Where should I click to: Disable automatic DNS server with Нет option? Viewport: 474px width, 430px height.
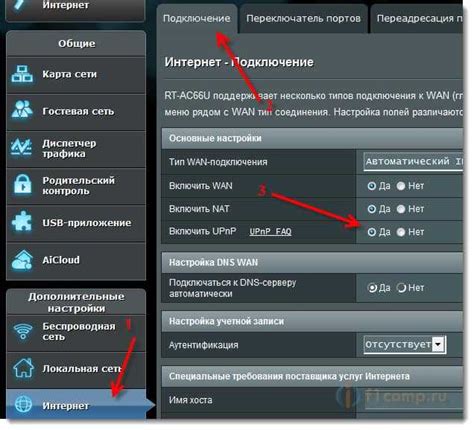pos(401,288)
